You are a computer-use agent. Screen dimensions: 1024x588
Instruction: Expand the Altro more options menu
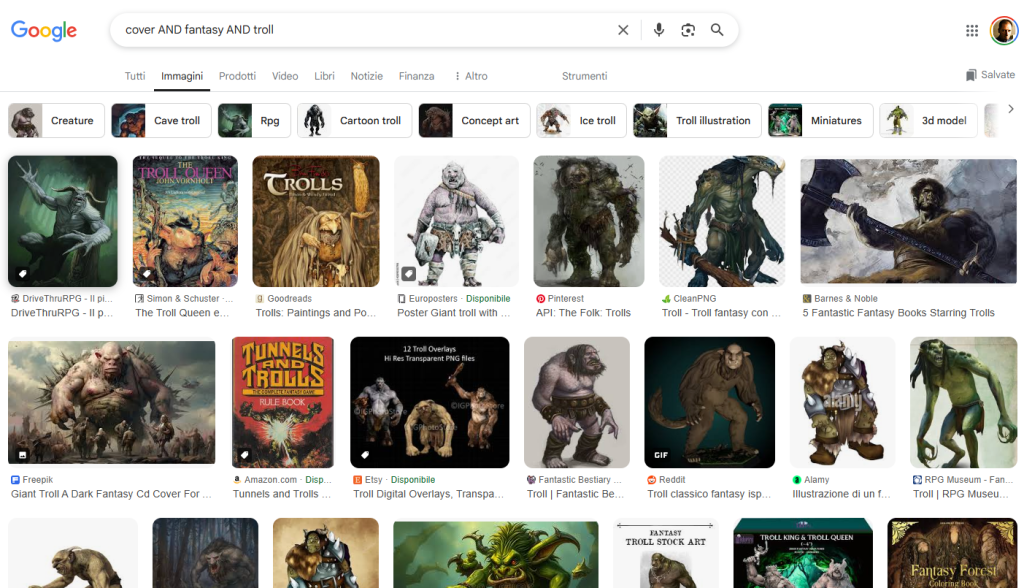(x=471, y=76)
